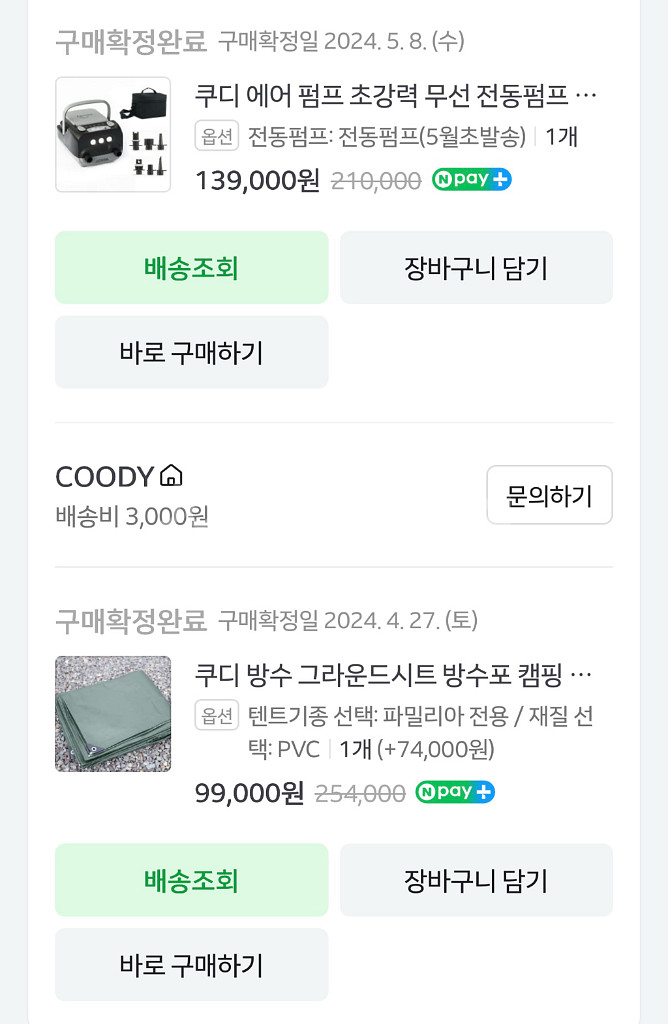Add the air pump to cart
This screenshot has height=1024, width=668.
pos(476,268)
